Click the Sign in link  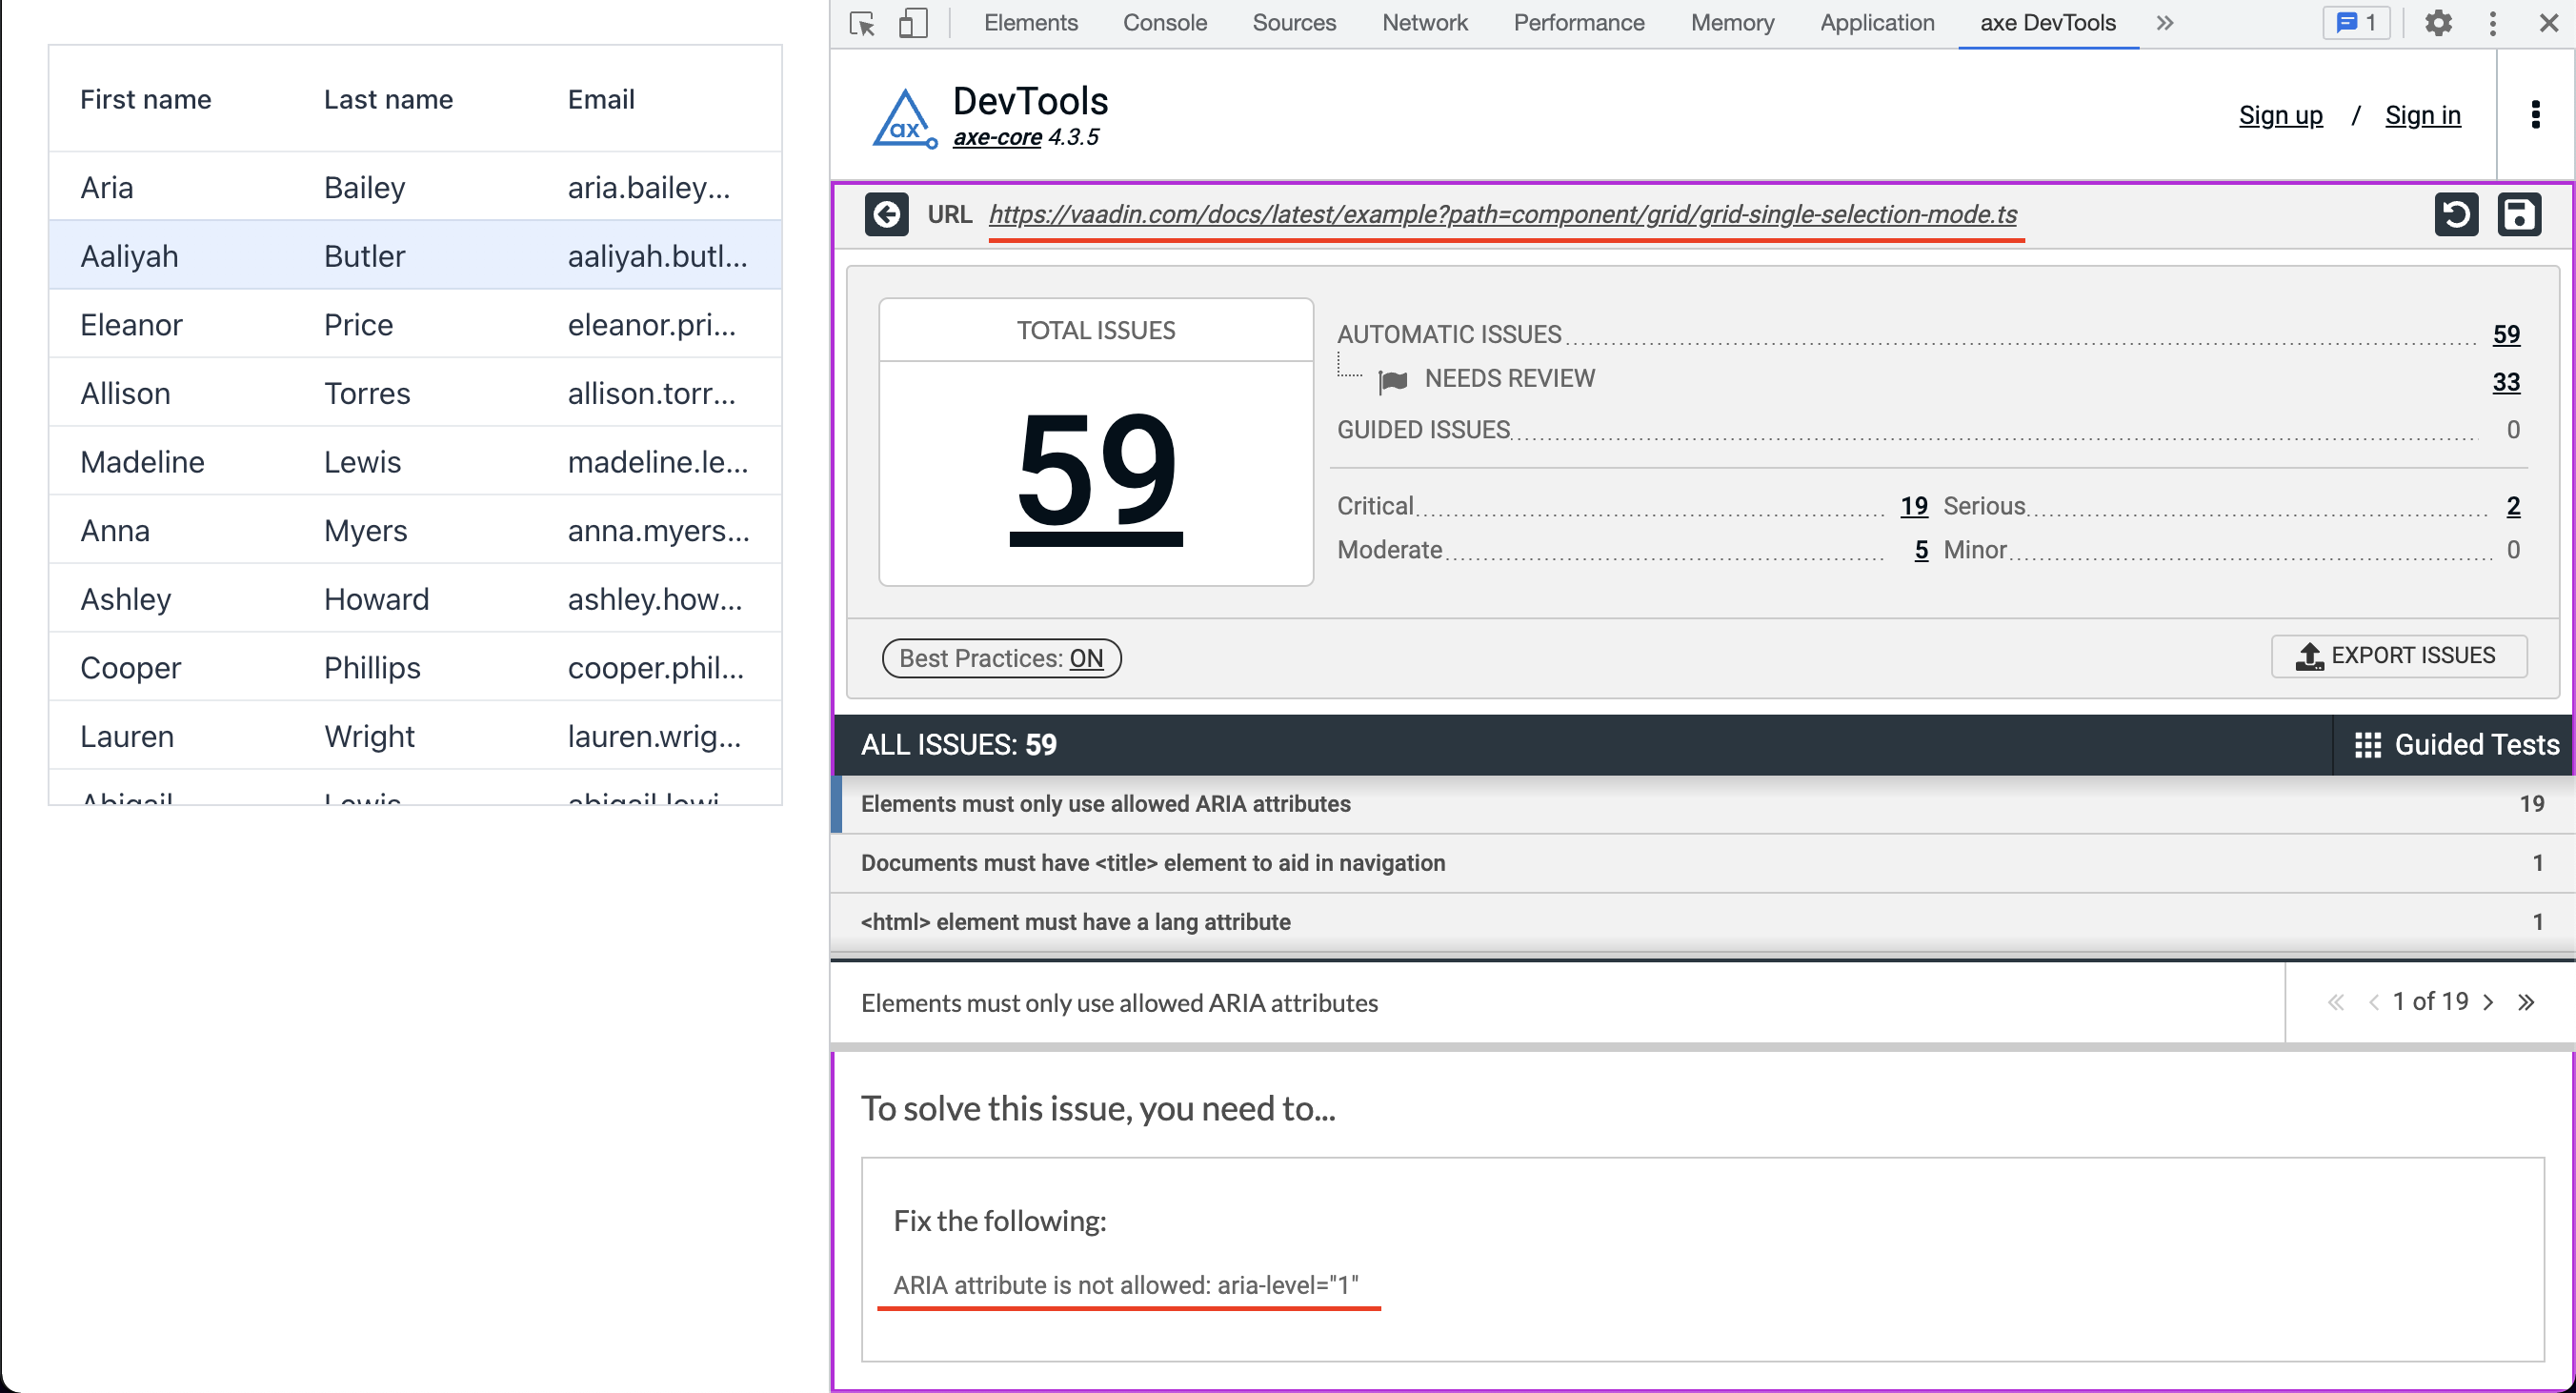(2423, 115)
